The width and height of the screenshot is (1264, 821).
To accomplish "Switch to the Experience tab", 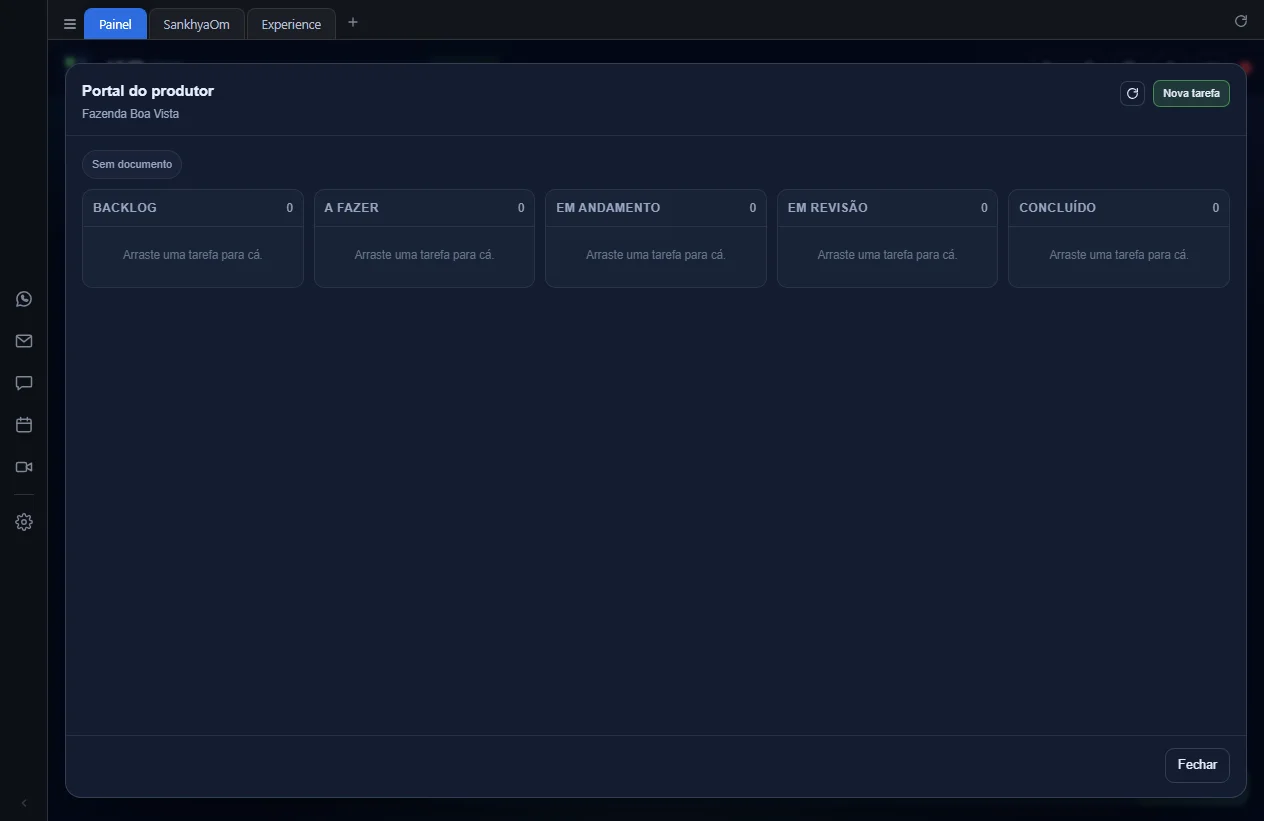I will (x=291, y=24).
